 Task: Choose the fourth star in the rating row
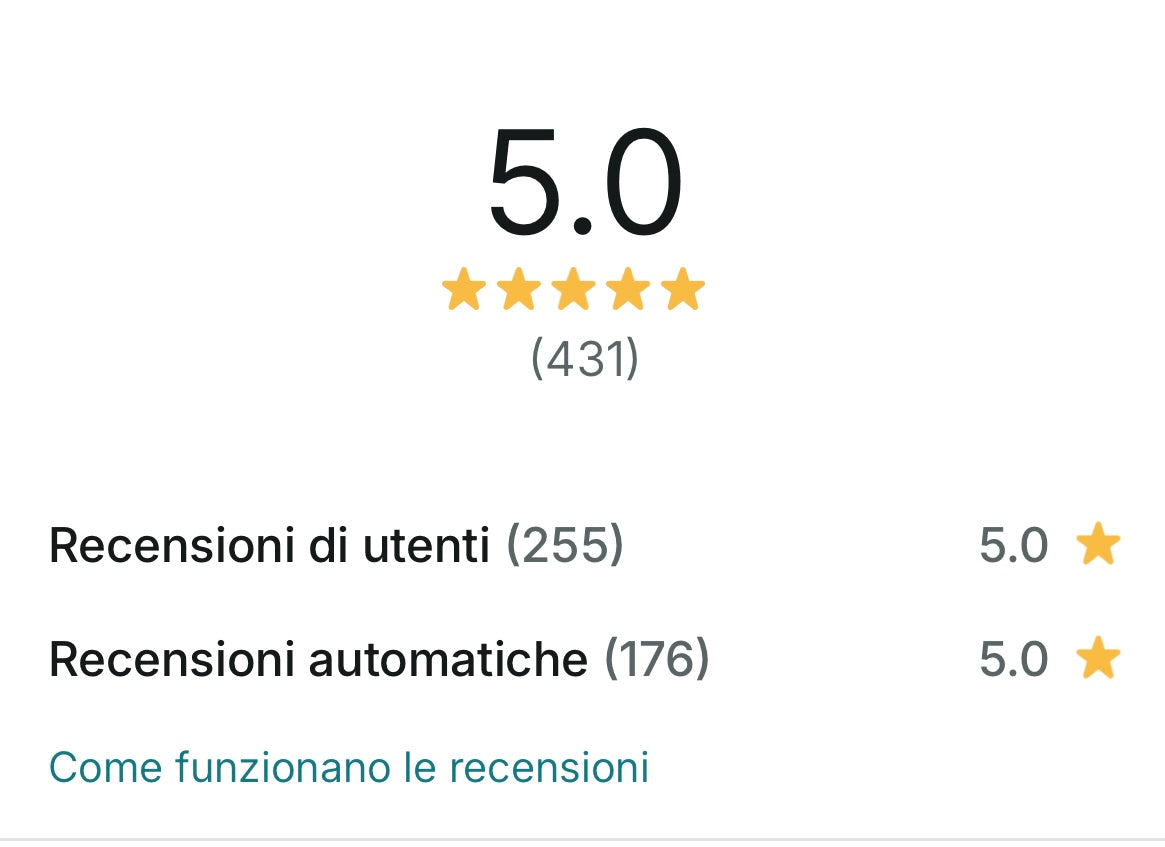tap(629, 290)
